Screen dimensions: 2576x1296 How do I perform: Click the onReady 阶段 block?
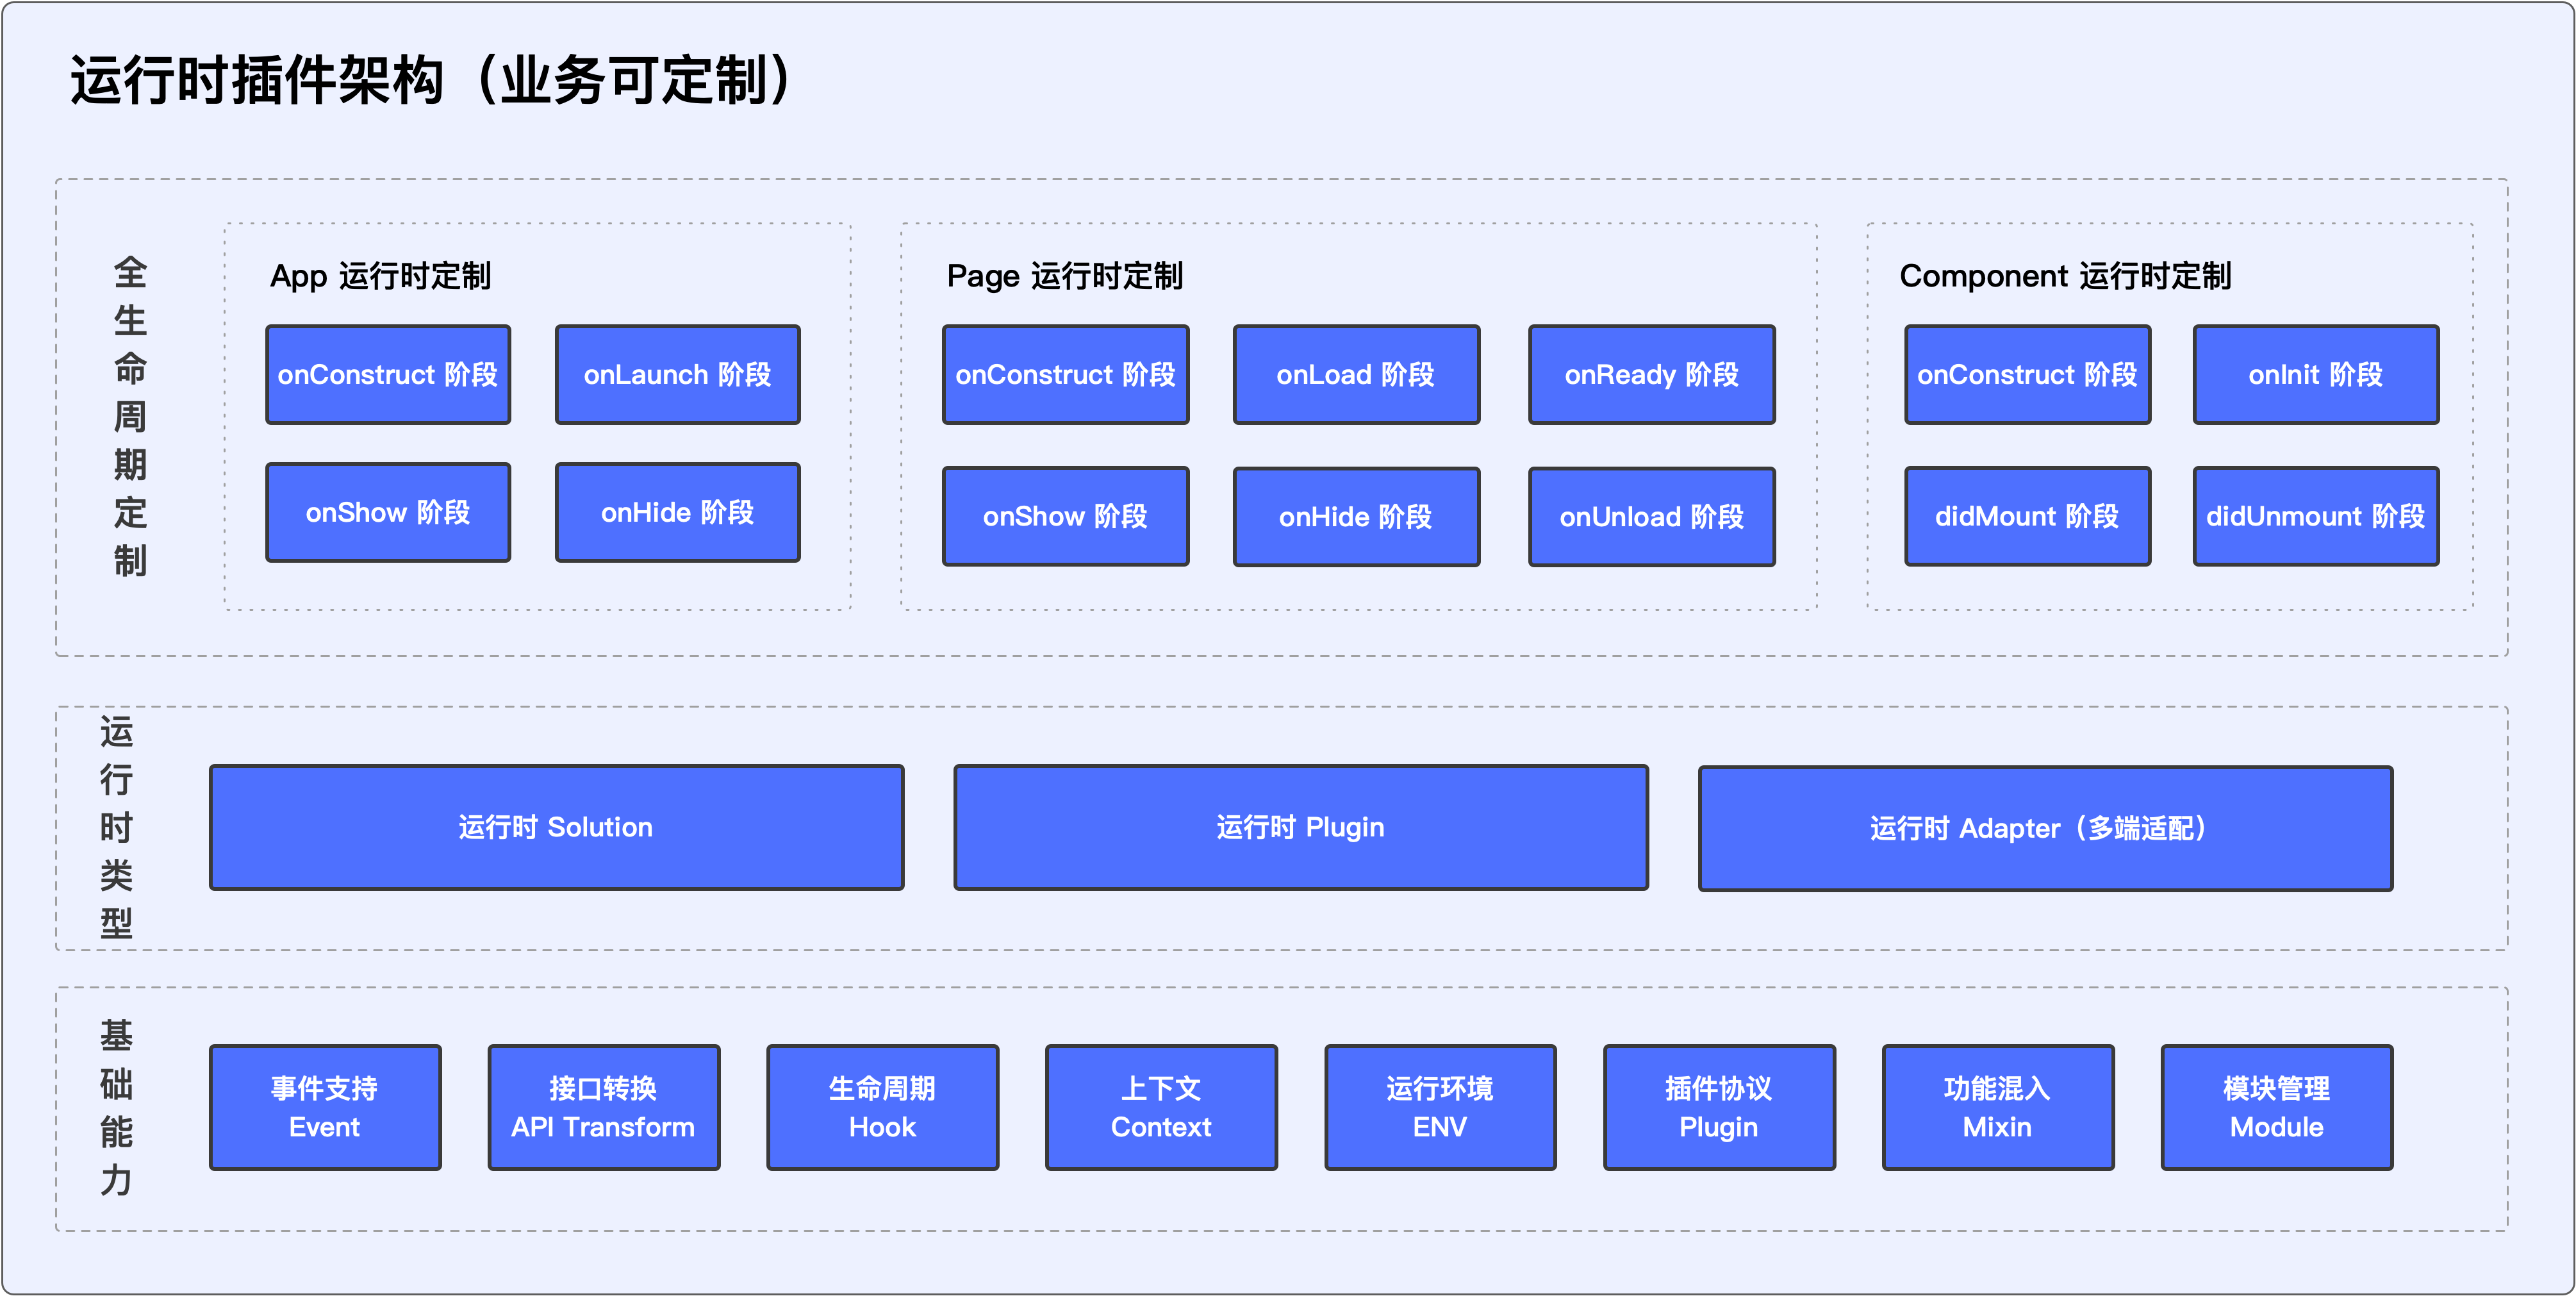[x=1651, y=374]
